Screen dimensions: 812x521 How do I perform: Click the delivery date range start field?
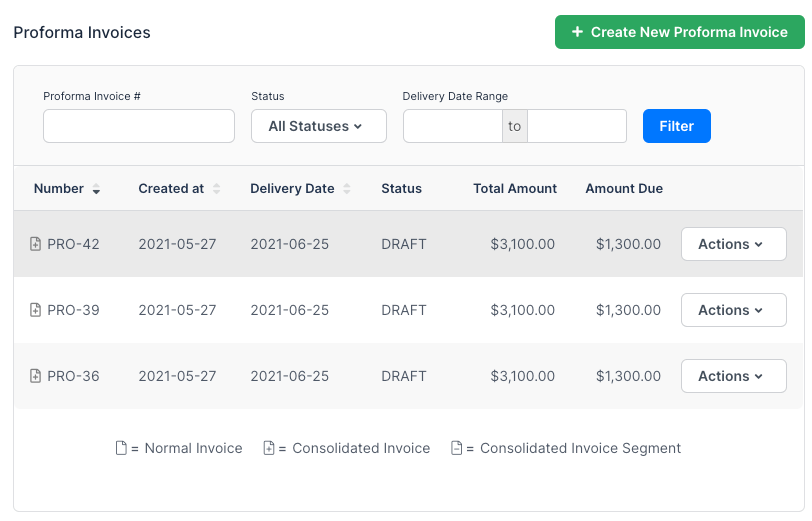coord(452,126)
